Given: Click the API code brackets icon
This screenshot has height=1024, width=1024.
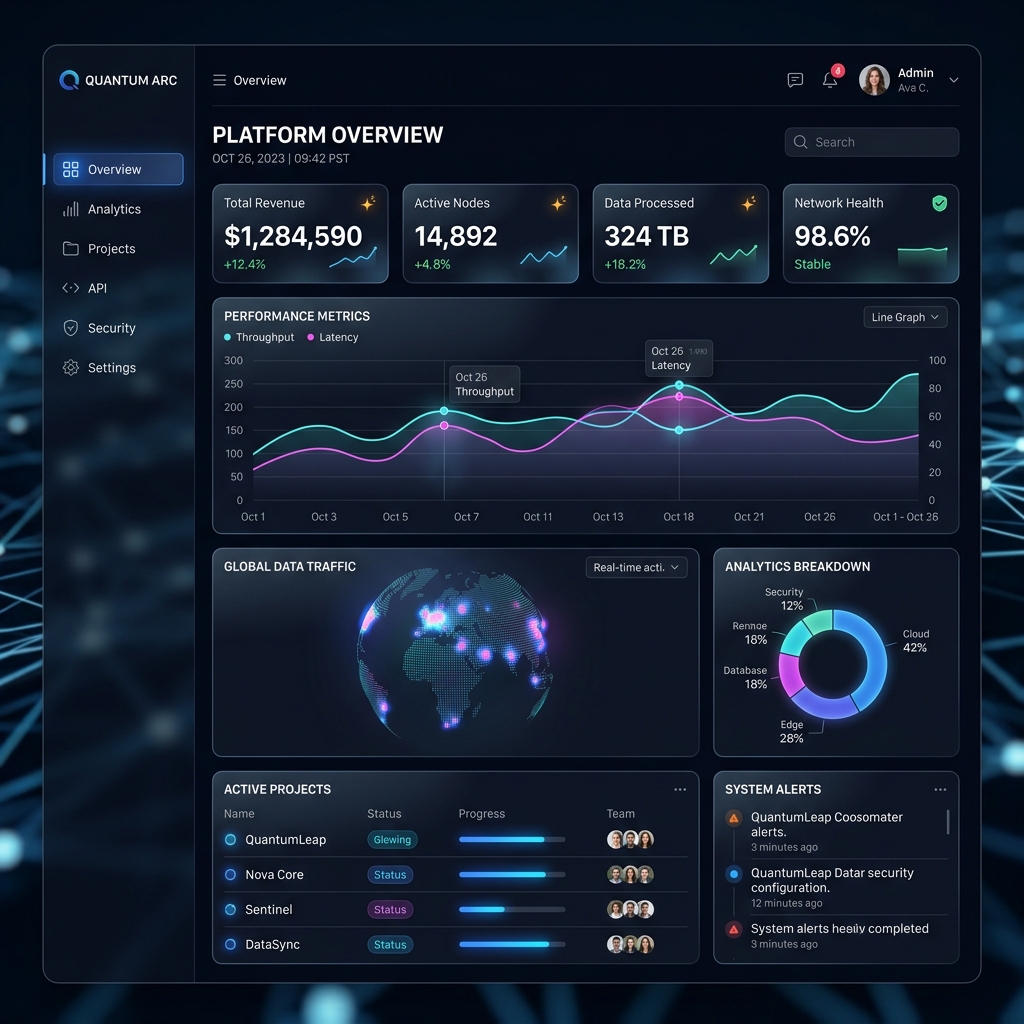Looking at the screenshot, I should 71,288.
